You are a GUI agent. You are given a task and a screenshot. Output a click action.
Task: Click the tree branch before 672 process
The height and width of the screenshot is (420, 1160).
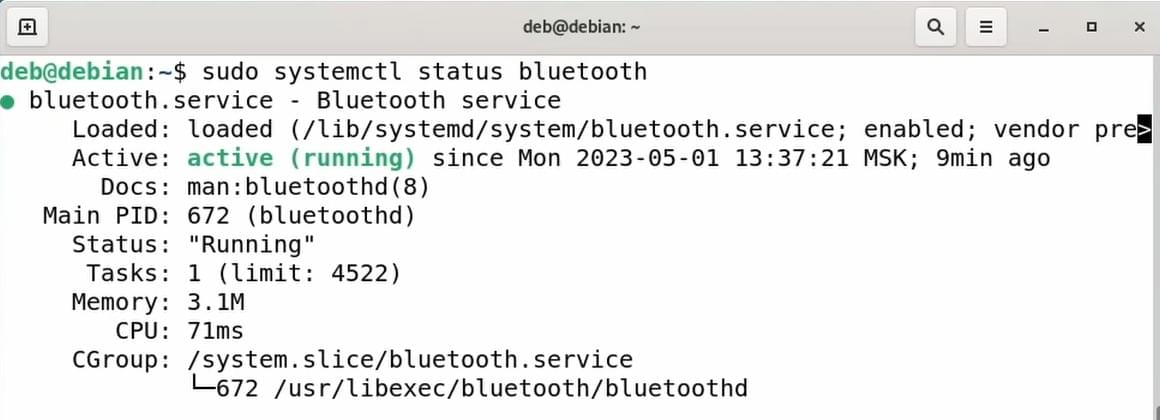(201, 386)
